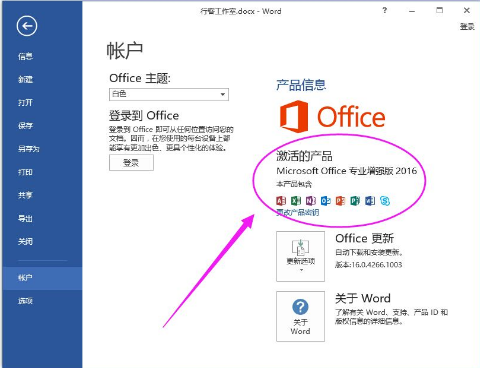This screenshot has width=480, height=368.
Task: Click the version text 16.0.4266.1003
Action: (x=376, y=265)
